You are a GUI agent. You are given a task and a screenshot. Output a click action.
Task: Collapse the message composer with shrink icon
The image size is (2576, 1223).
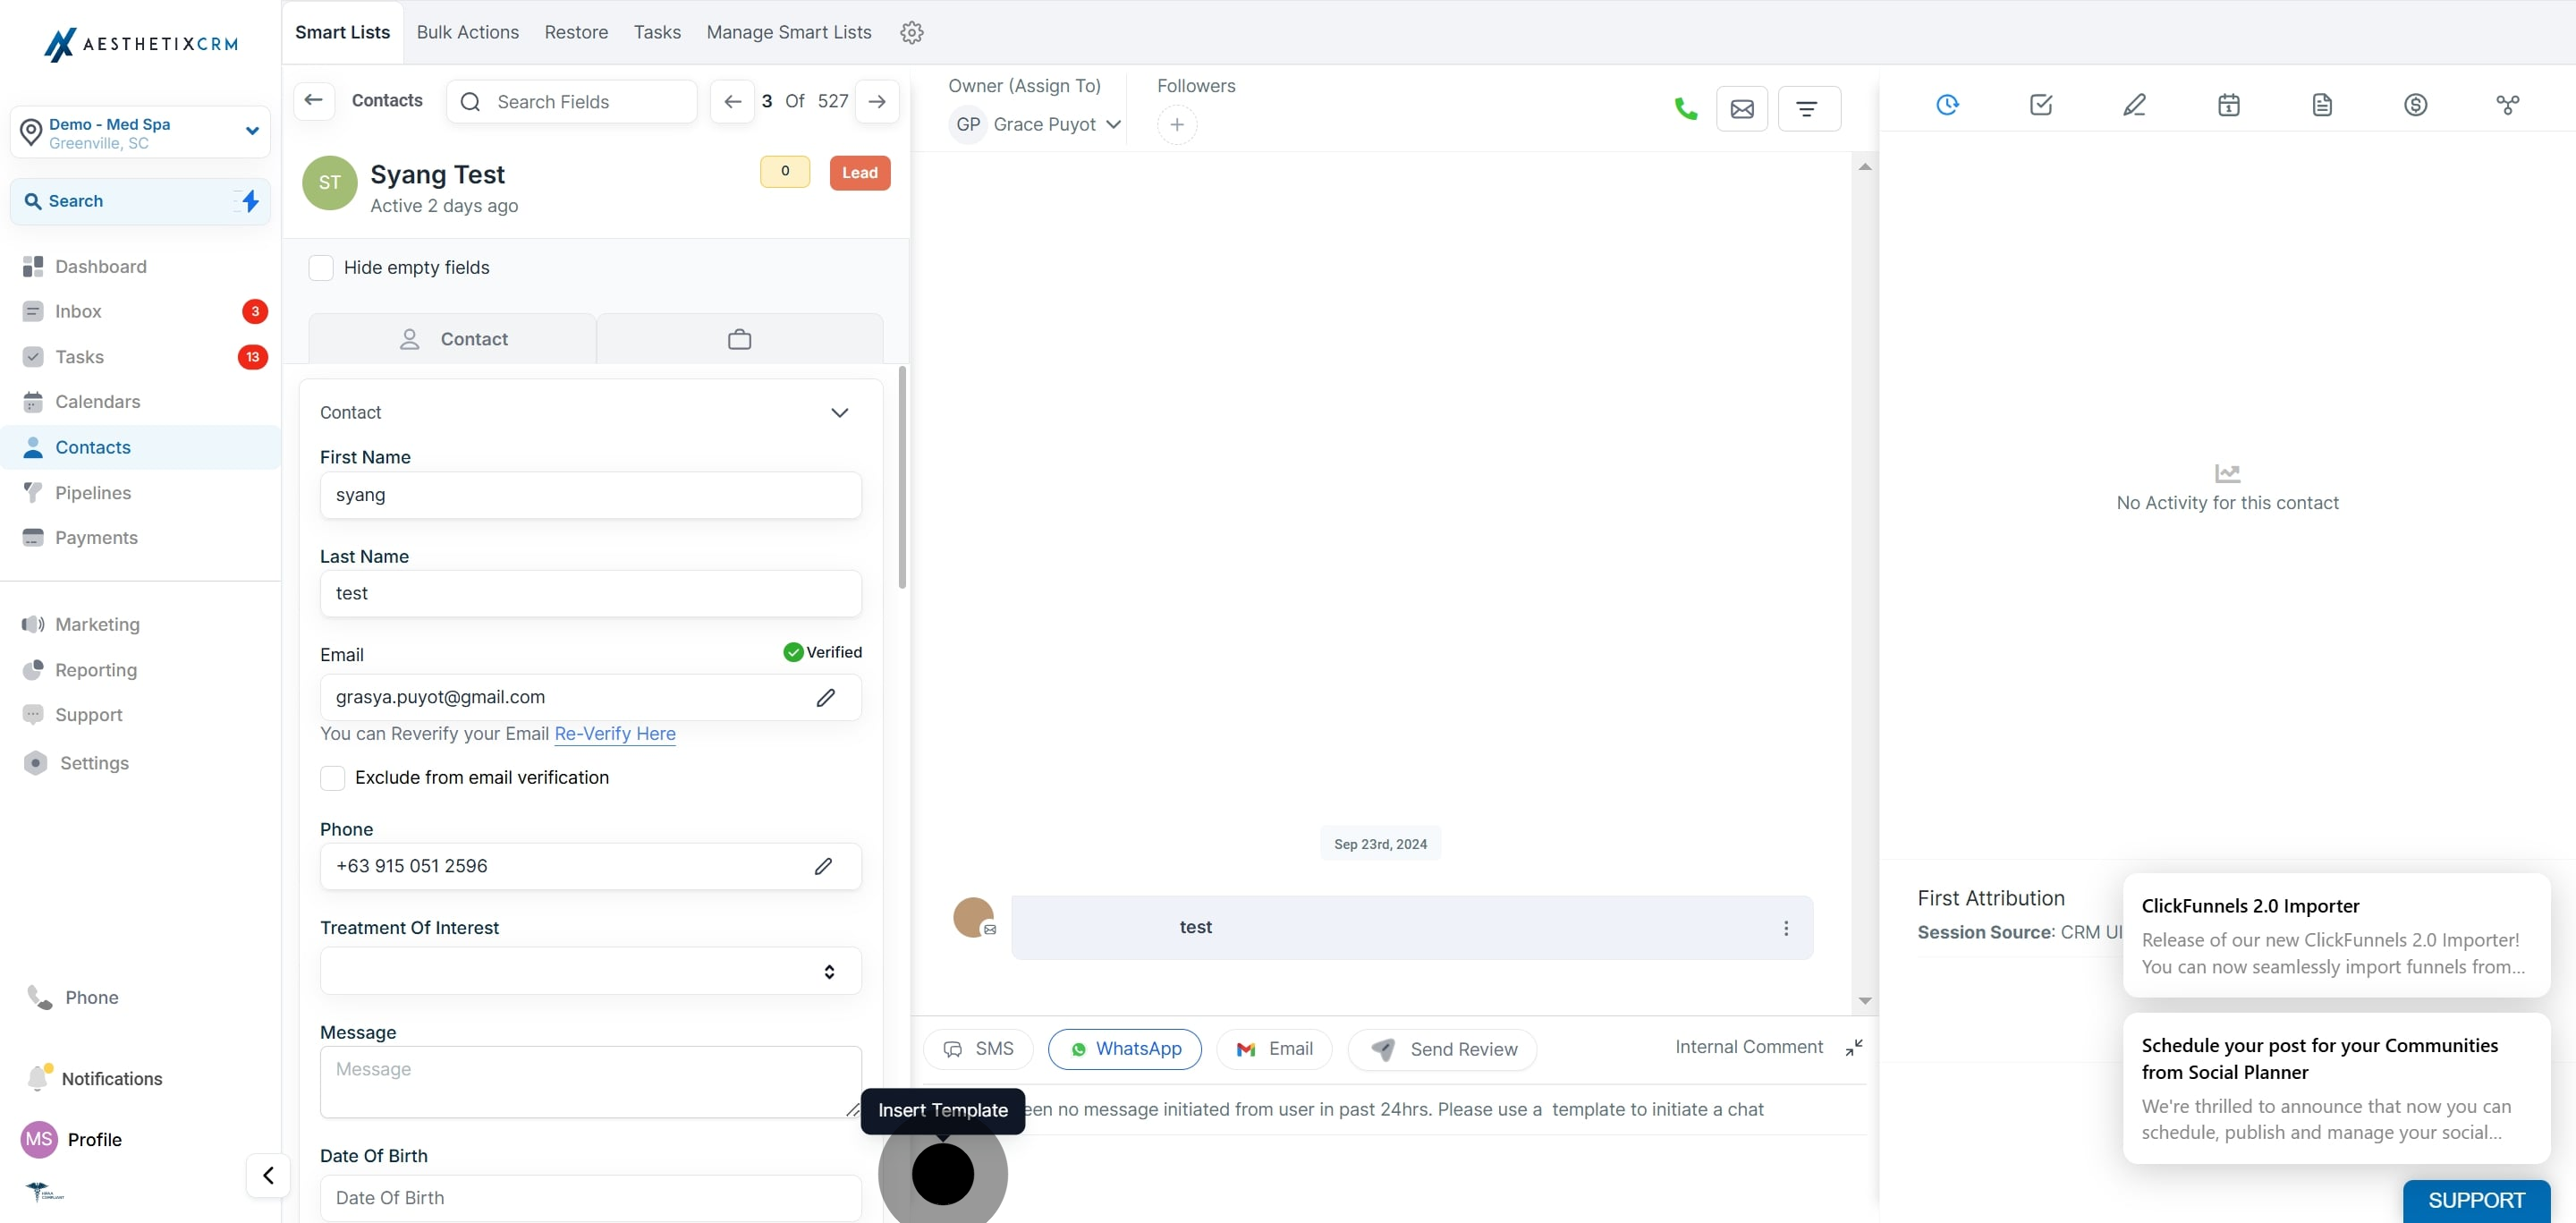tap(1853, 1048)
